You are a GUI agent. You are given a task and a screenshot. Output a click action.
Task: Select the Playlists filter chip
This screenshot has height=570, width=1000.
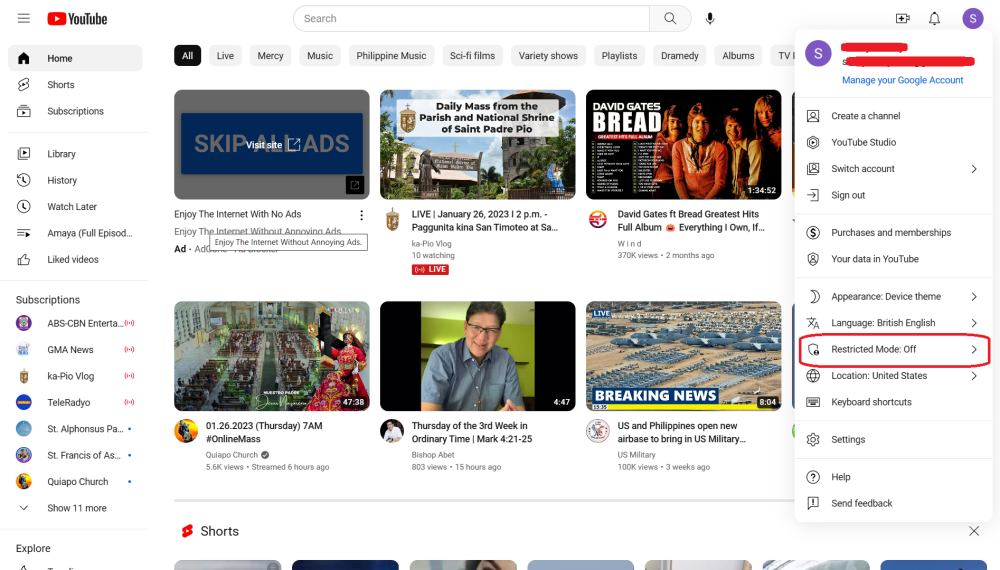(x=619, y=55)
